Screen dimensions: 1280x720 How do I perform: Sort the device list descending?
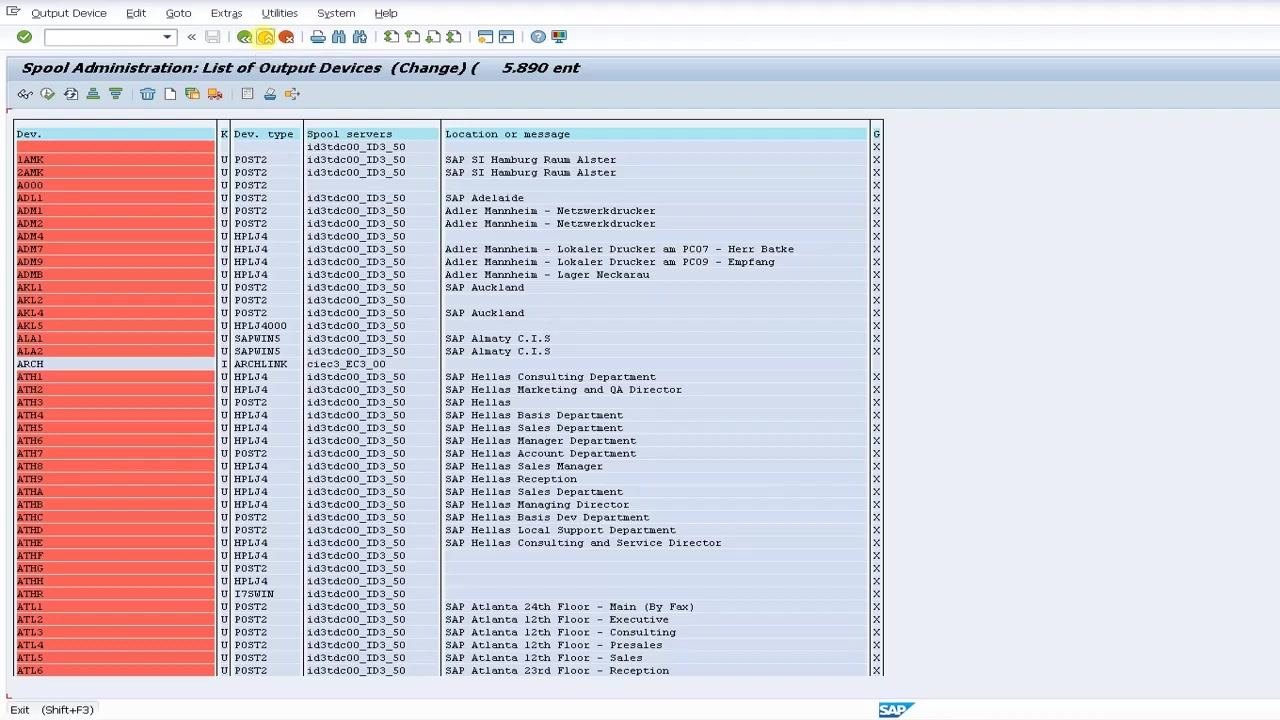click(x=116, y=94)
